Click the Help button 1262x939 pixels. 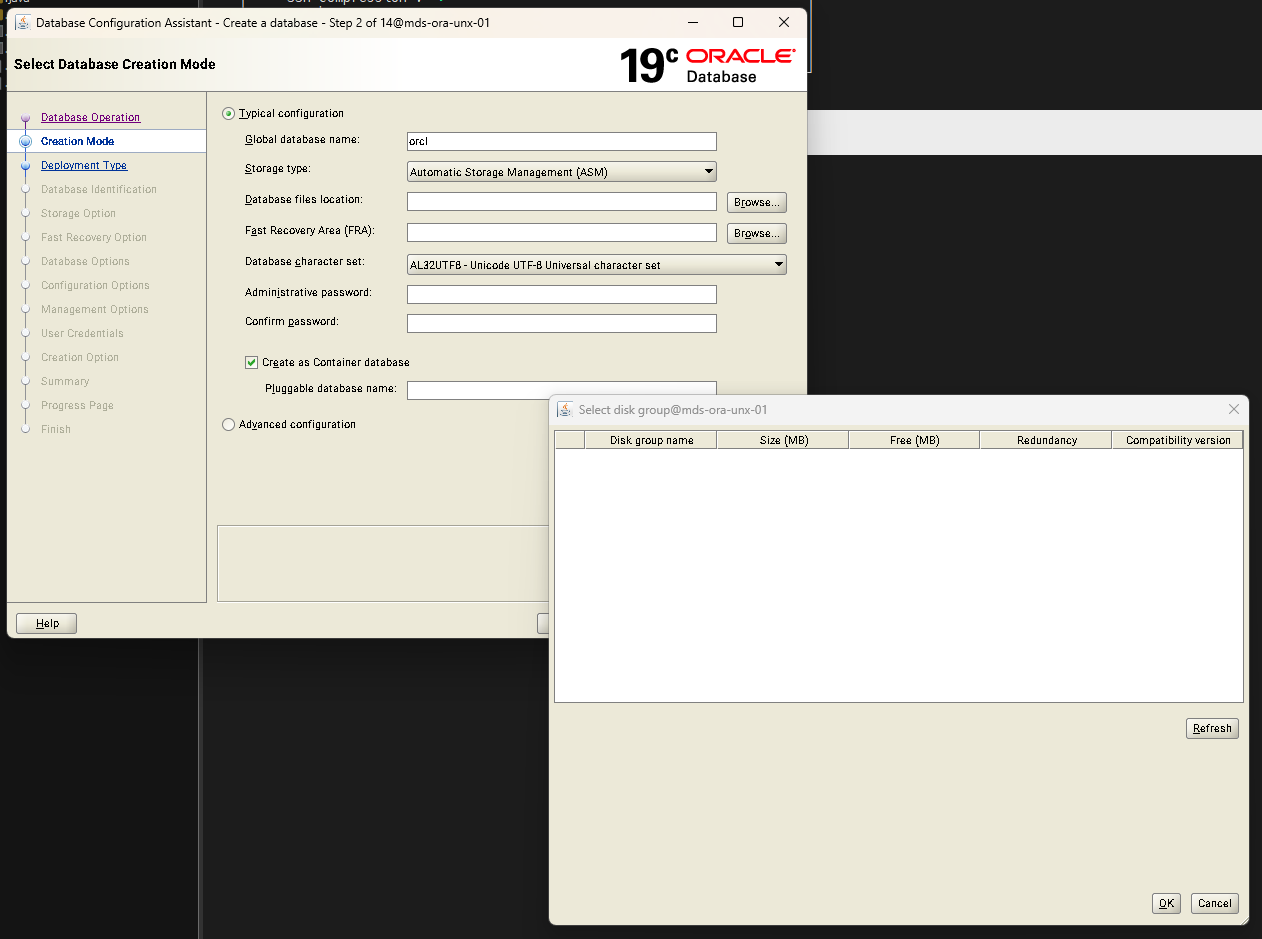[47, 623]
